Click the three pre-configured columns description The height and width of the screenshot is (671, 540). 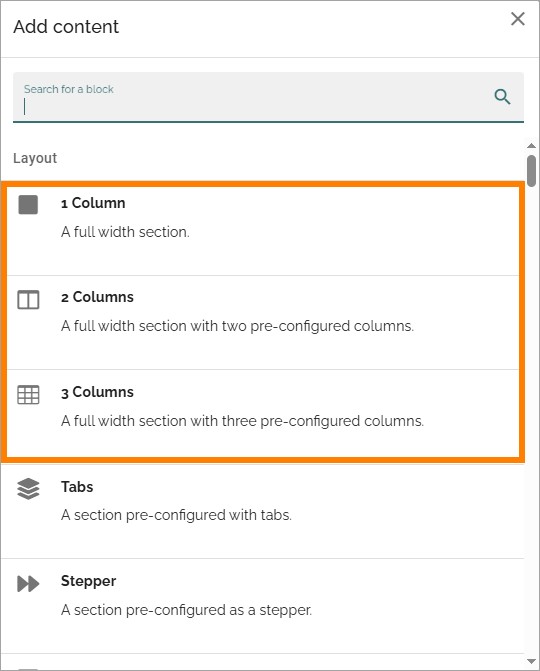[x=243, y=421]
